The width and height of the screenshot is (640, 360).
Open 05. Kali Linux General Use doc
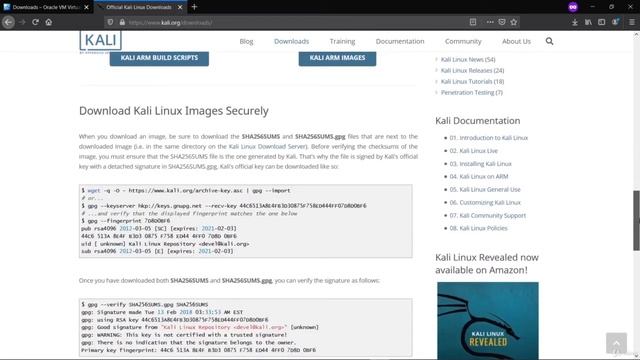(485, 190)
